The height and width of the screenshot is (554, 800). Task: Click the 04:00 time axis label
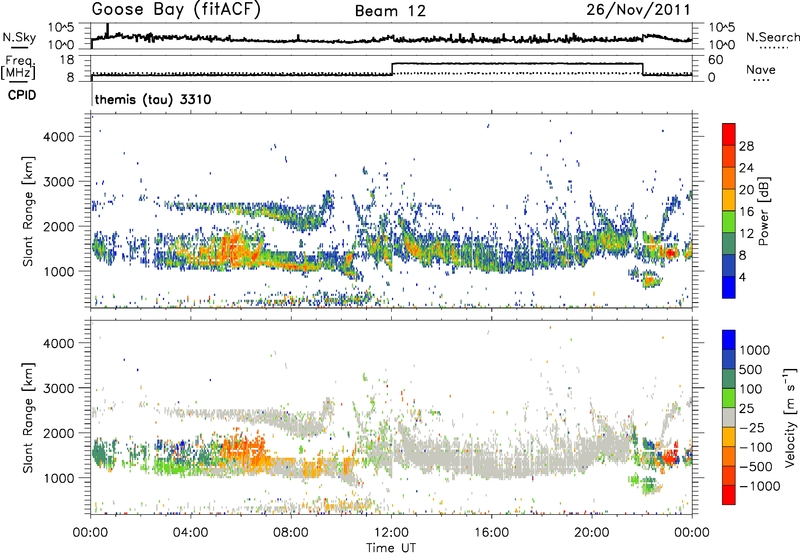click(191, 533)
